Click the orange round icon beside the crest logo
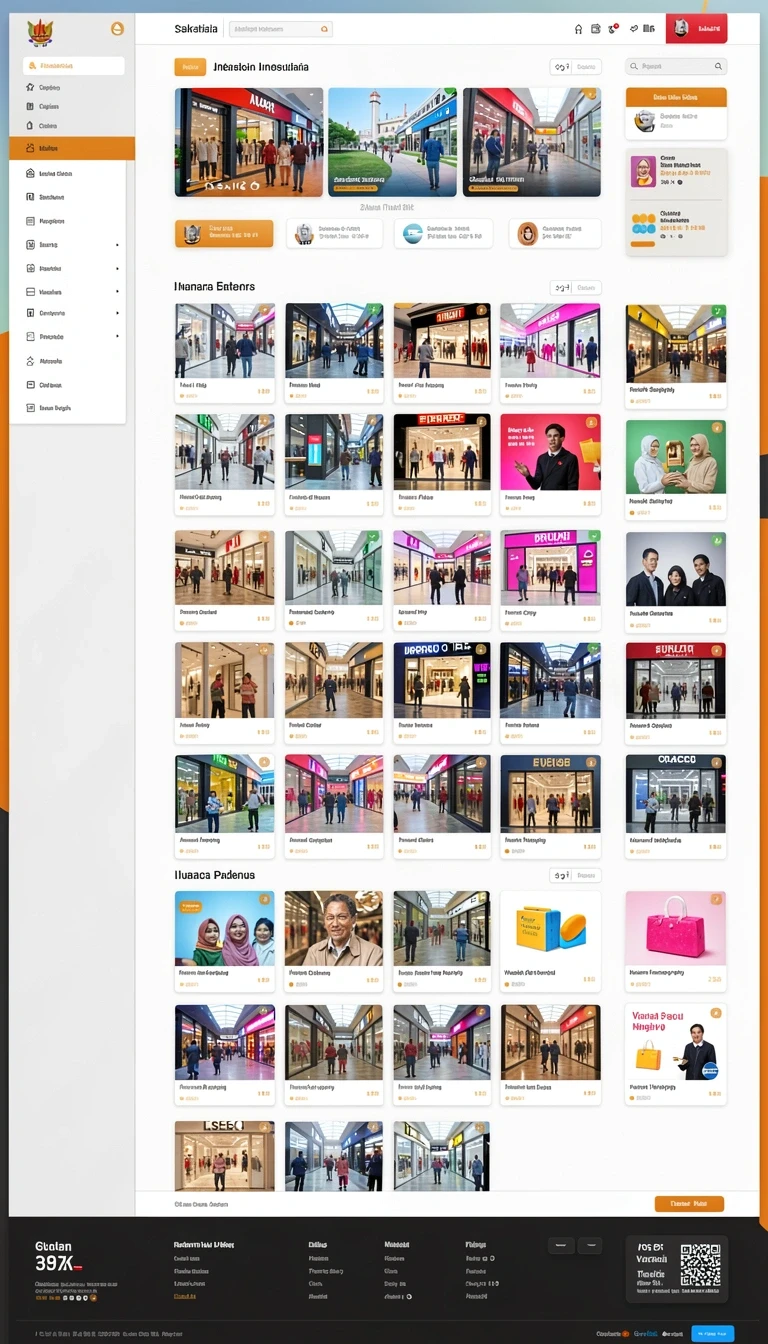The height and width of the screenshot is (1344, 768). [117, 29]
